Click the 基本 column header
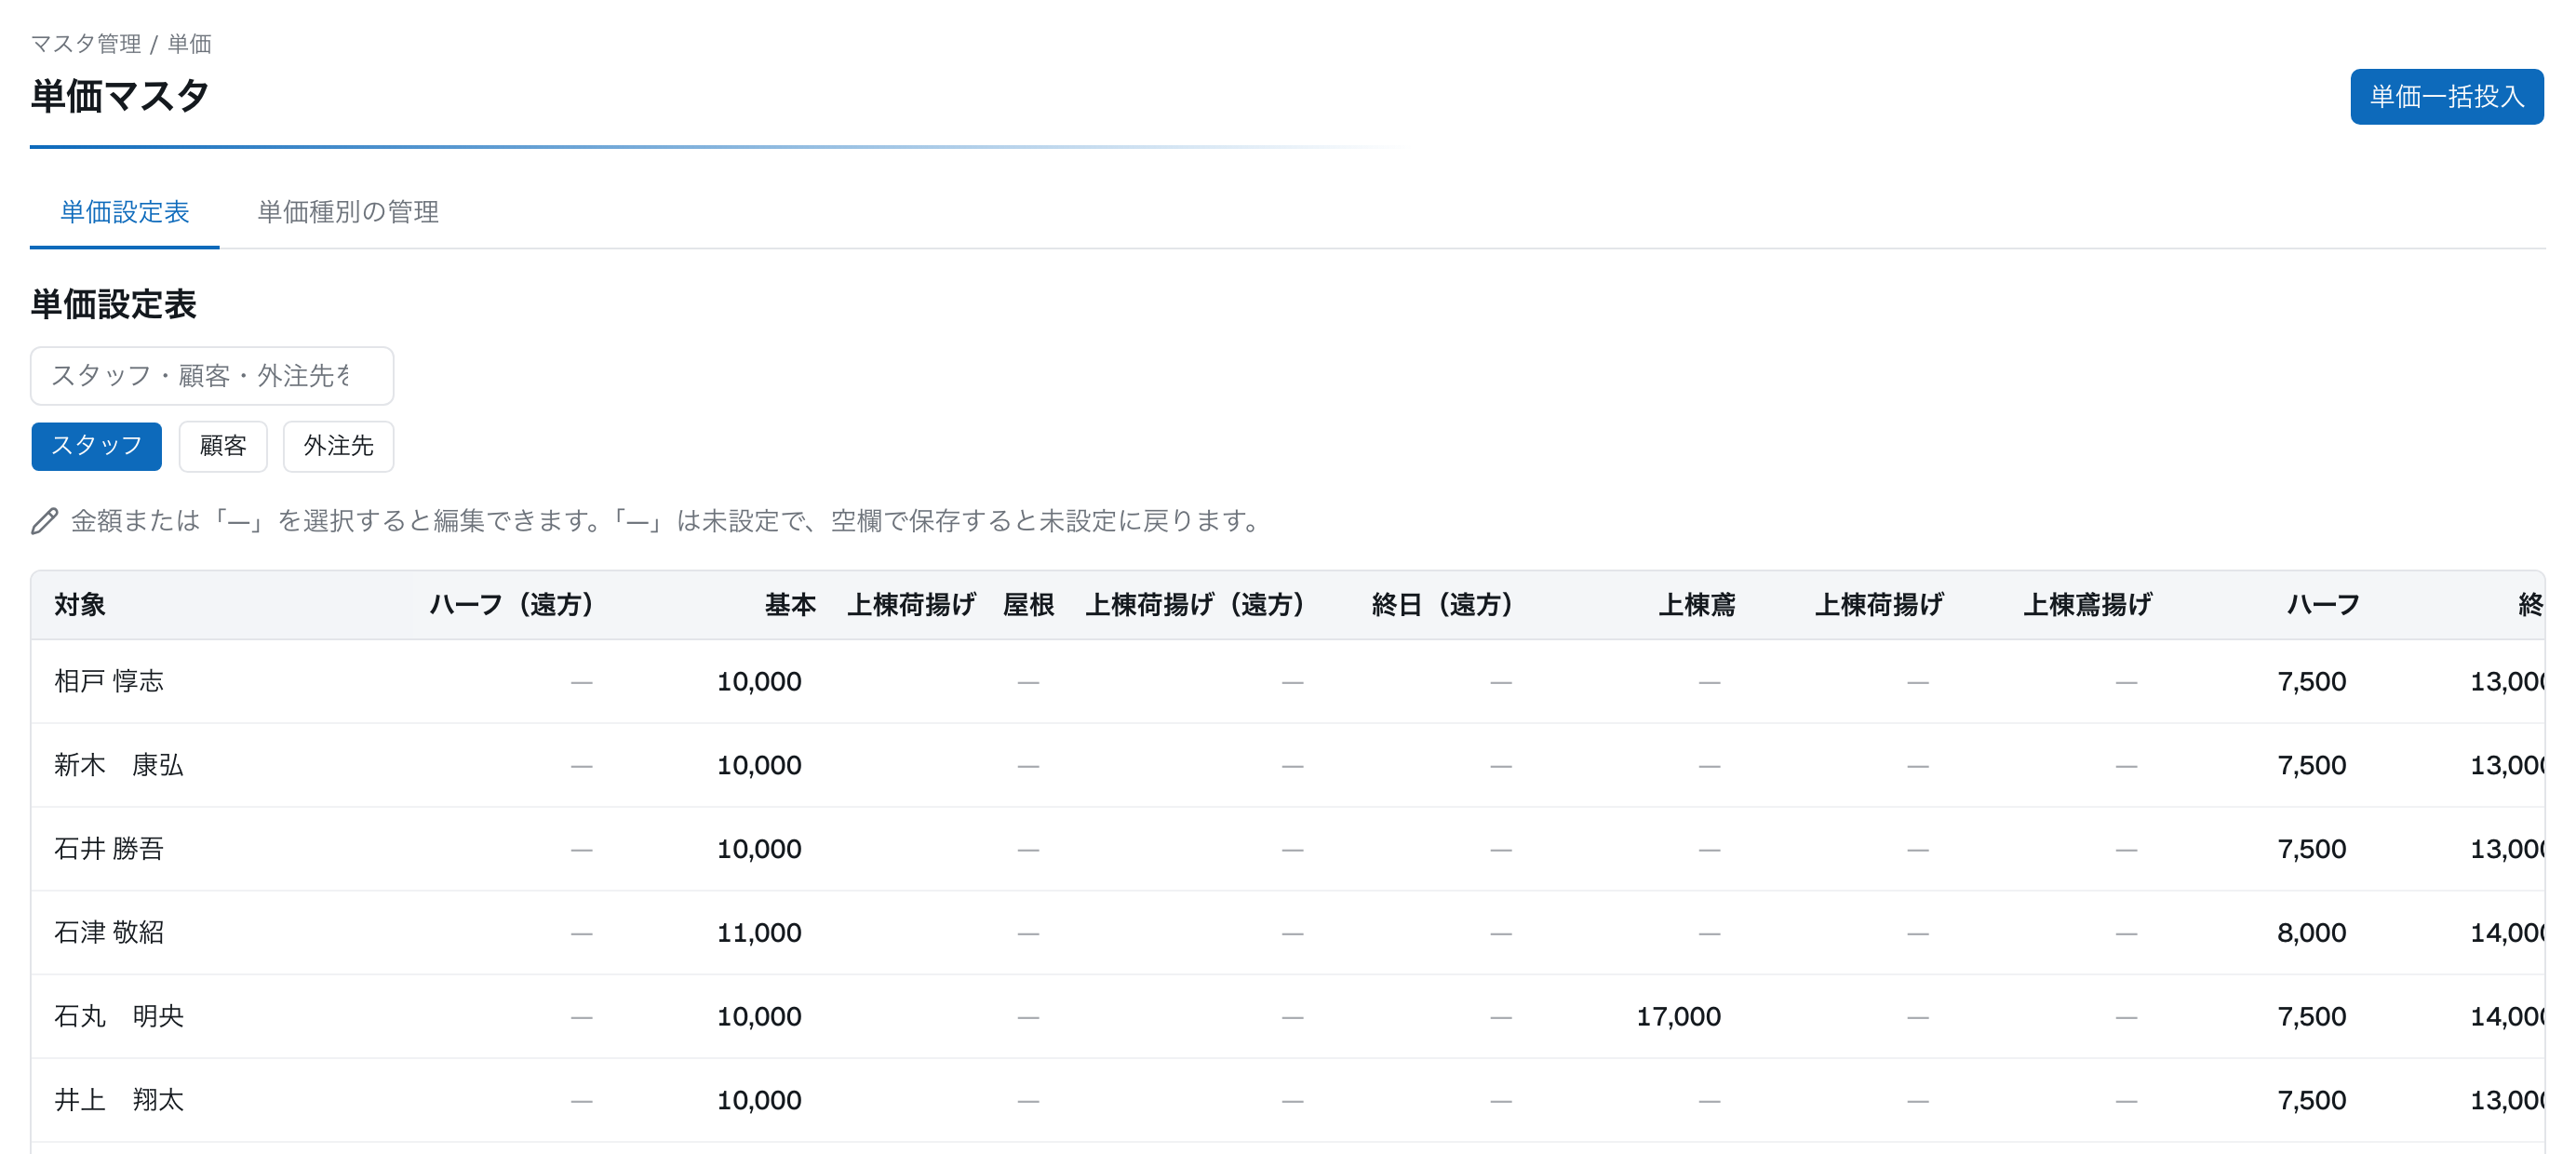 pyautogui.click(x=791, y=605)
